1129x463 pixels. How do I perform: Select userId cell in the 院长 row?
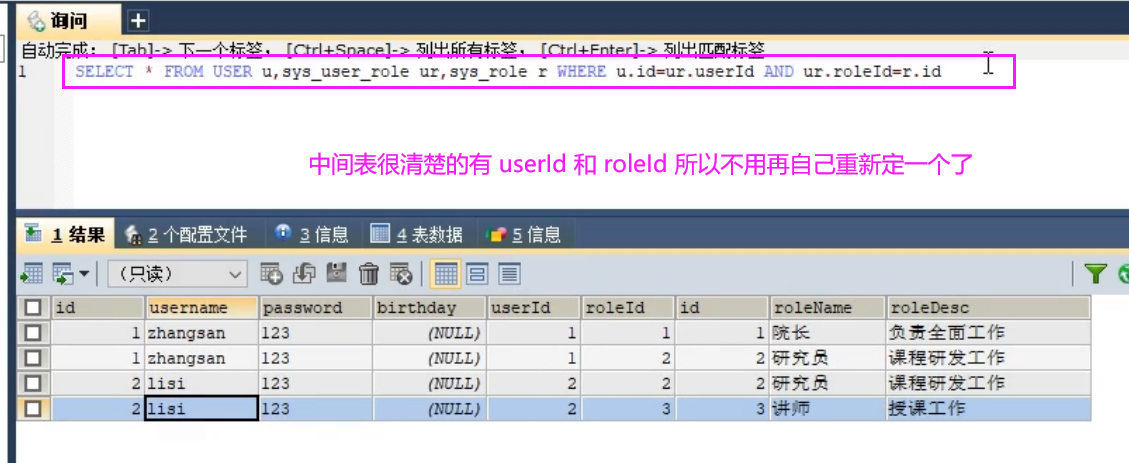coord(534,333)
